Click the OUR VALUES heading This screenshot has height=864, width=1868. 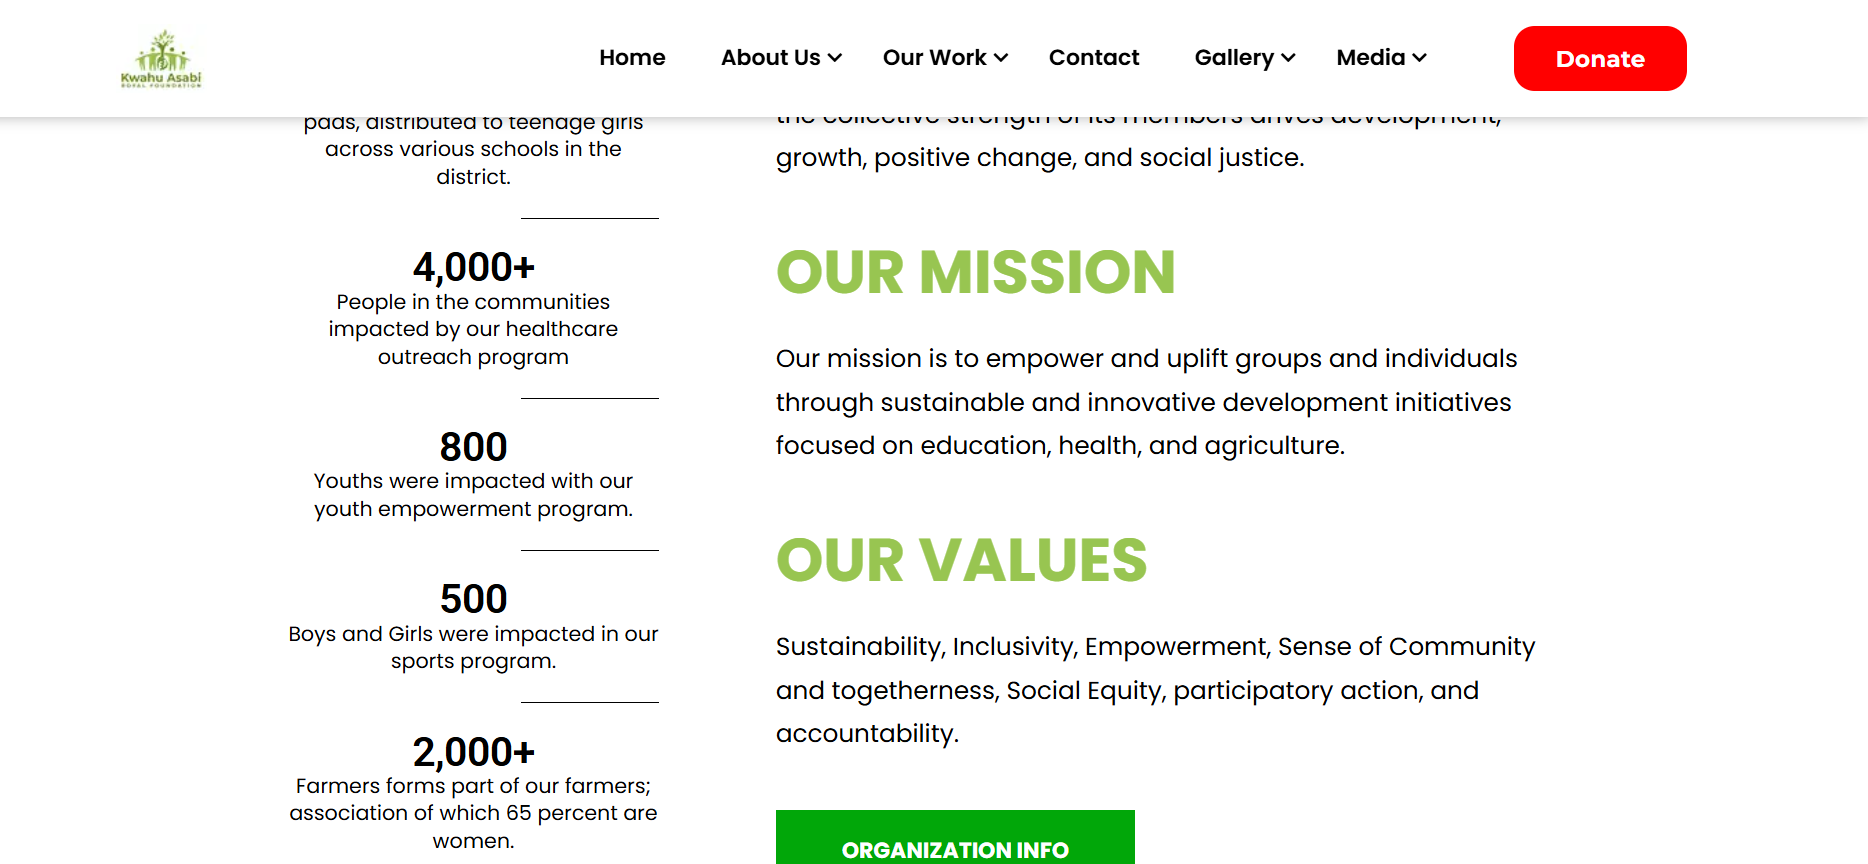click(x=961, y=560)
